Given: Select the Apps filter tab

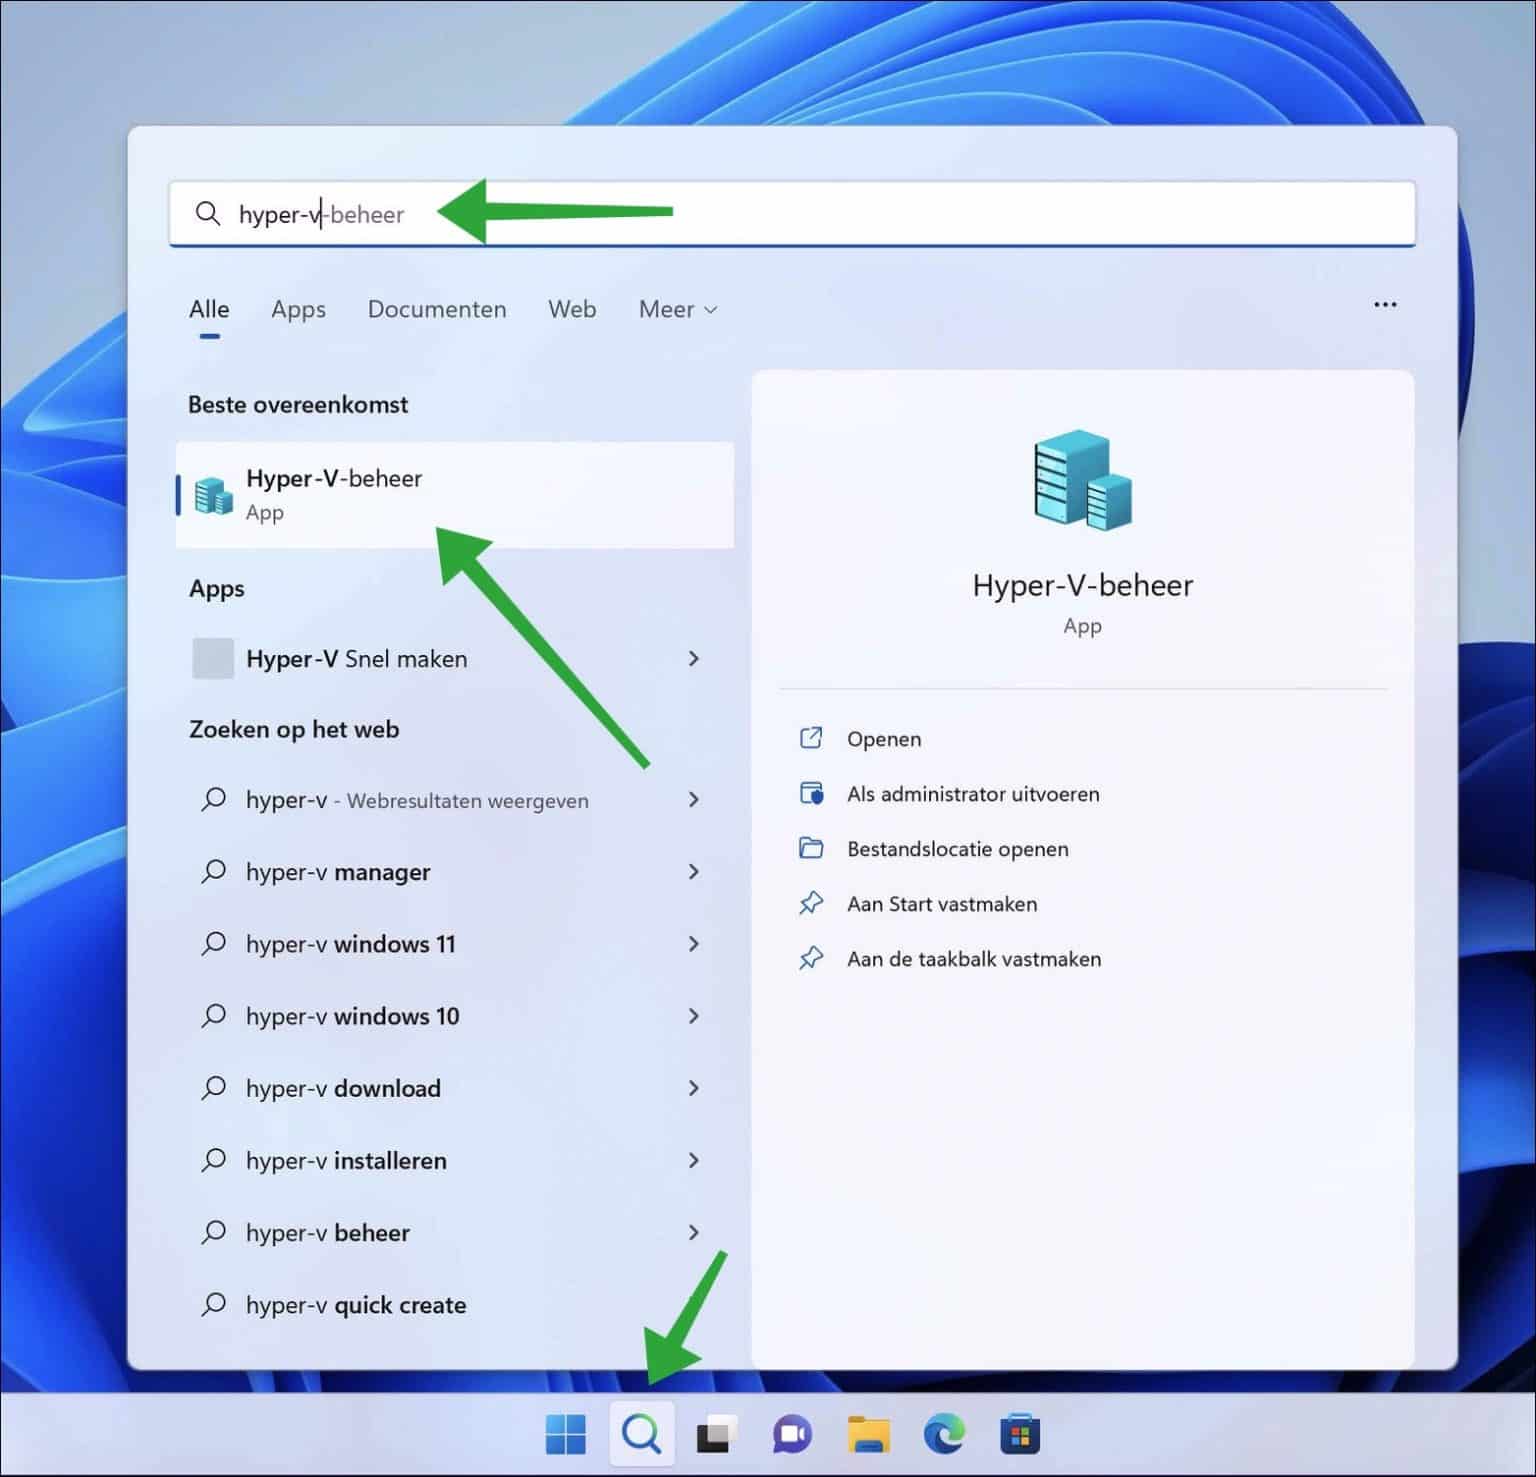Looking at the screenshot, I should pos(297,309).
